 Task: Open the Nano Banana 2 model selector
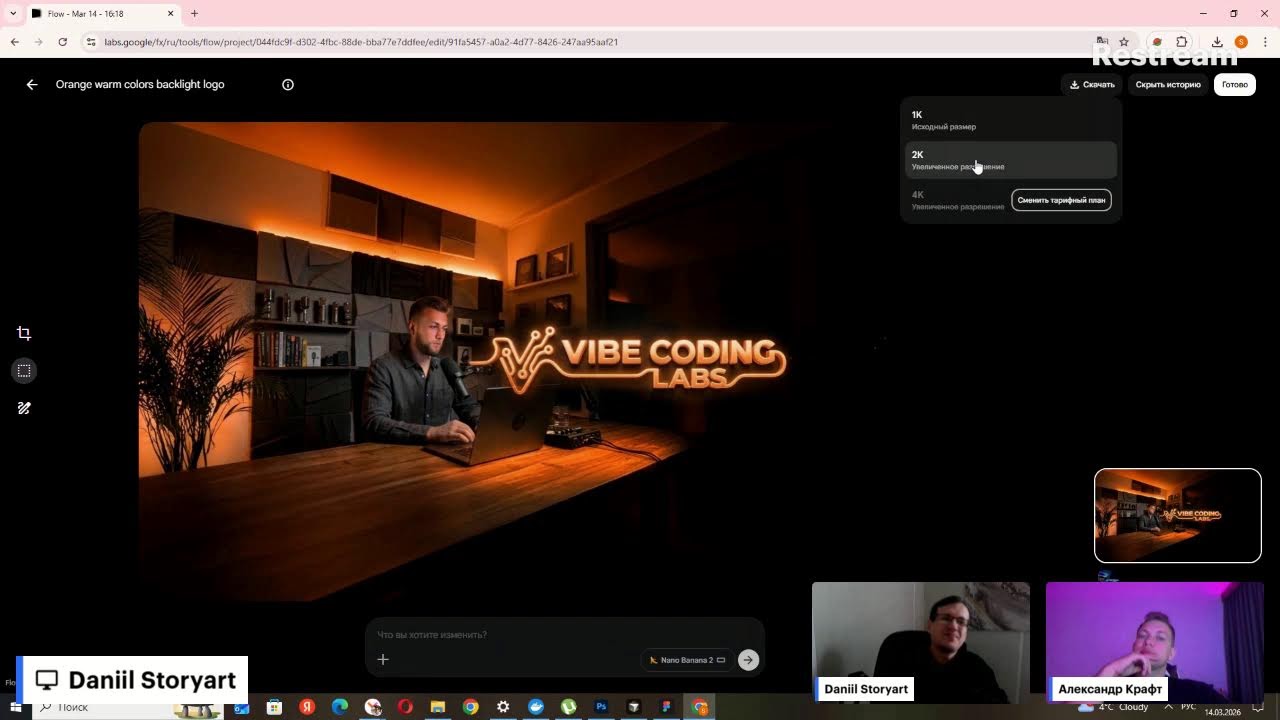coord(687,660)
